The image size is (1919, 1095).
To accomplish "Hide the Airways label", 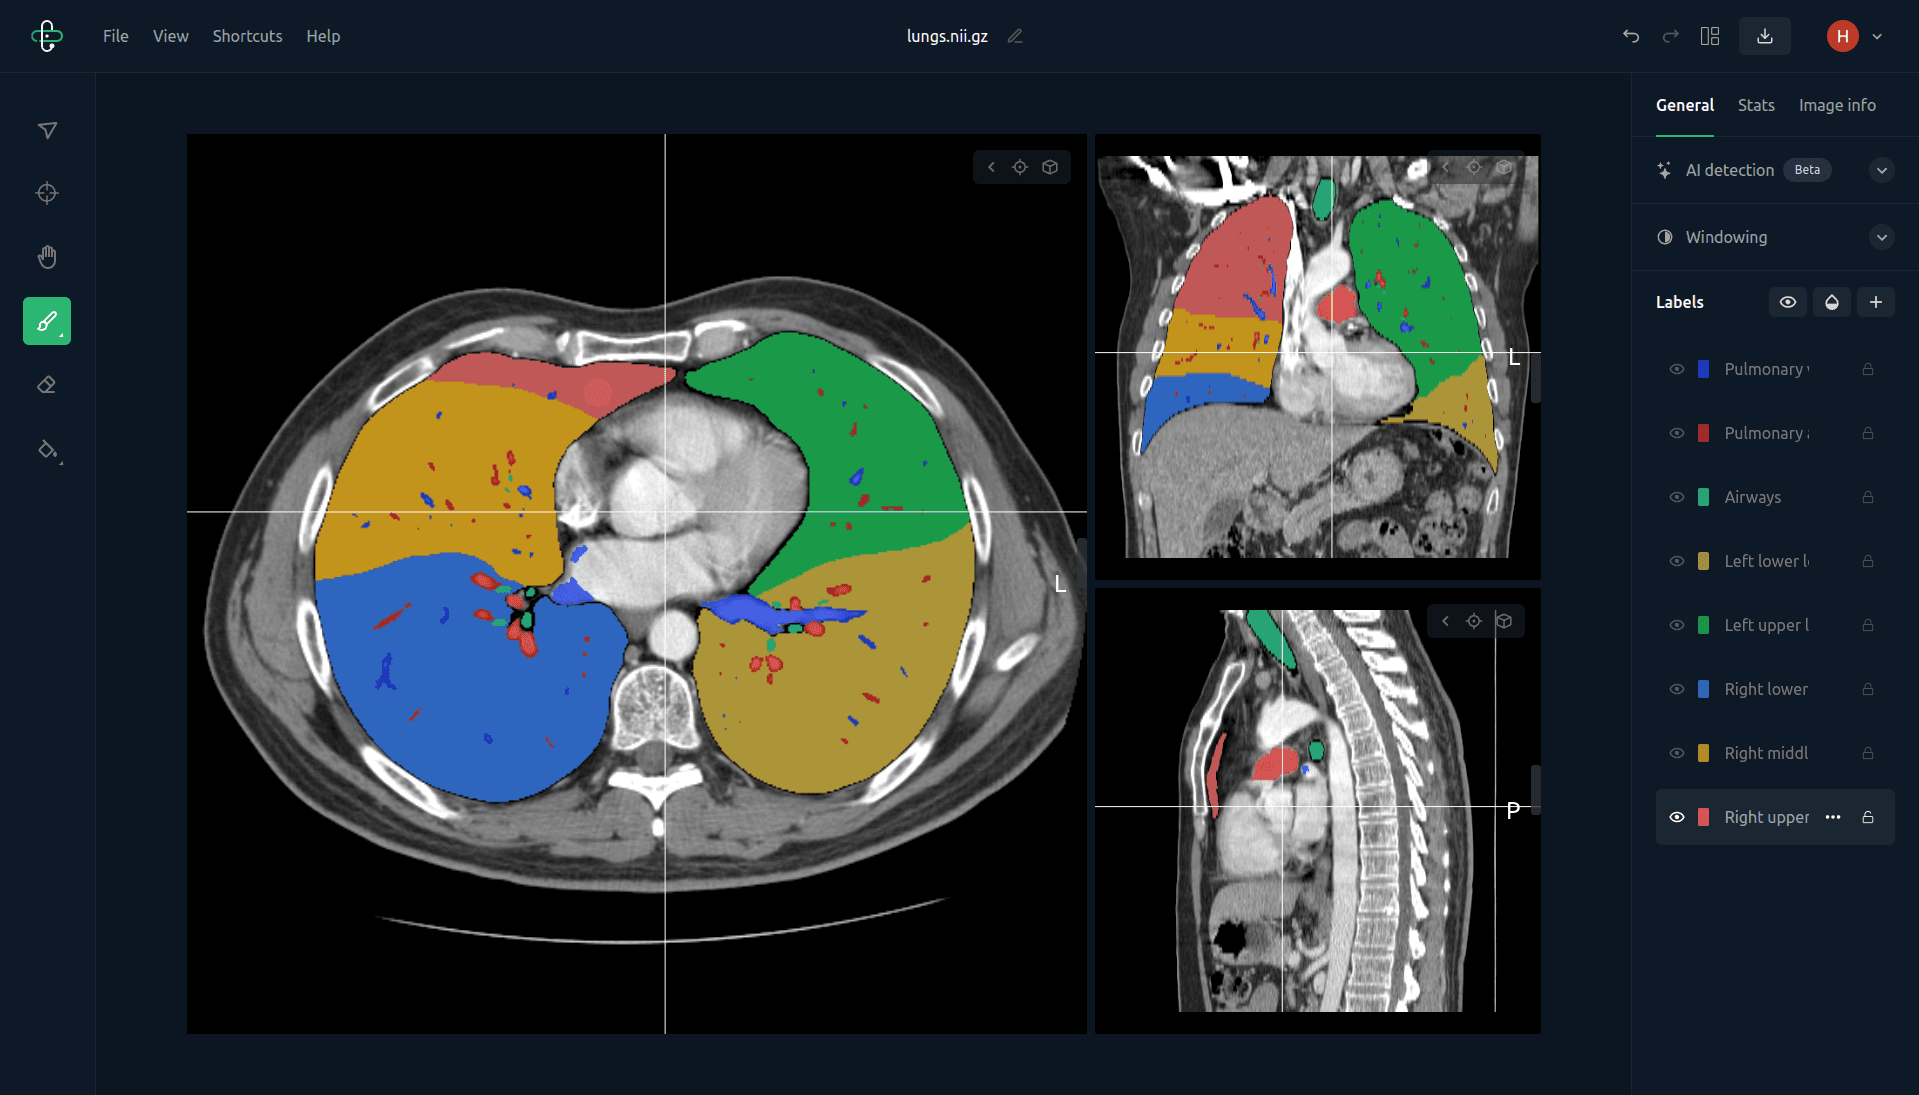I will point(1677,497).
